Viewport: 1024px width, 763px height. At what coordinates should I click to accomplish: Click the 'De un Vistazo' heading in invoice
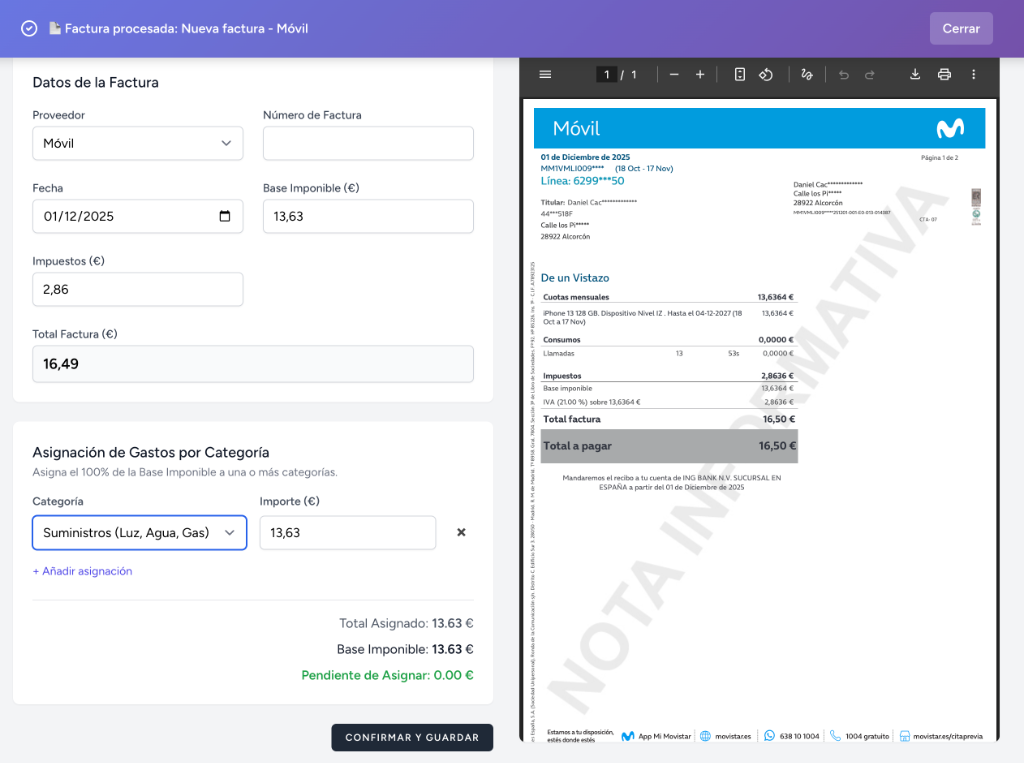575,278
